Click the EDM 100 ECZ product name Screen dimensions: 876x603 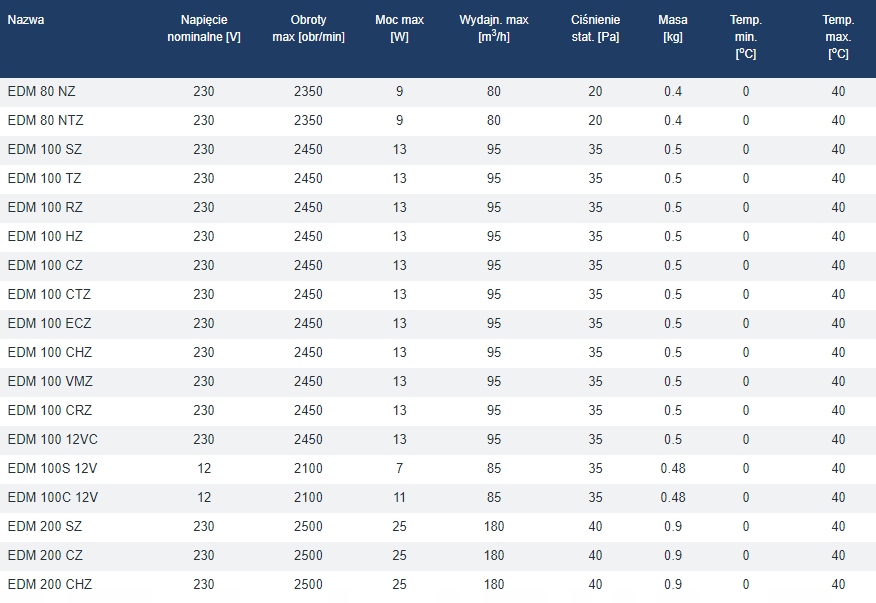click(x=49, y=324)
